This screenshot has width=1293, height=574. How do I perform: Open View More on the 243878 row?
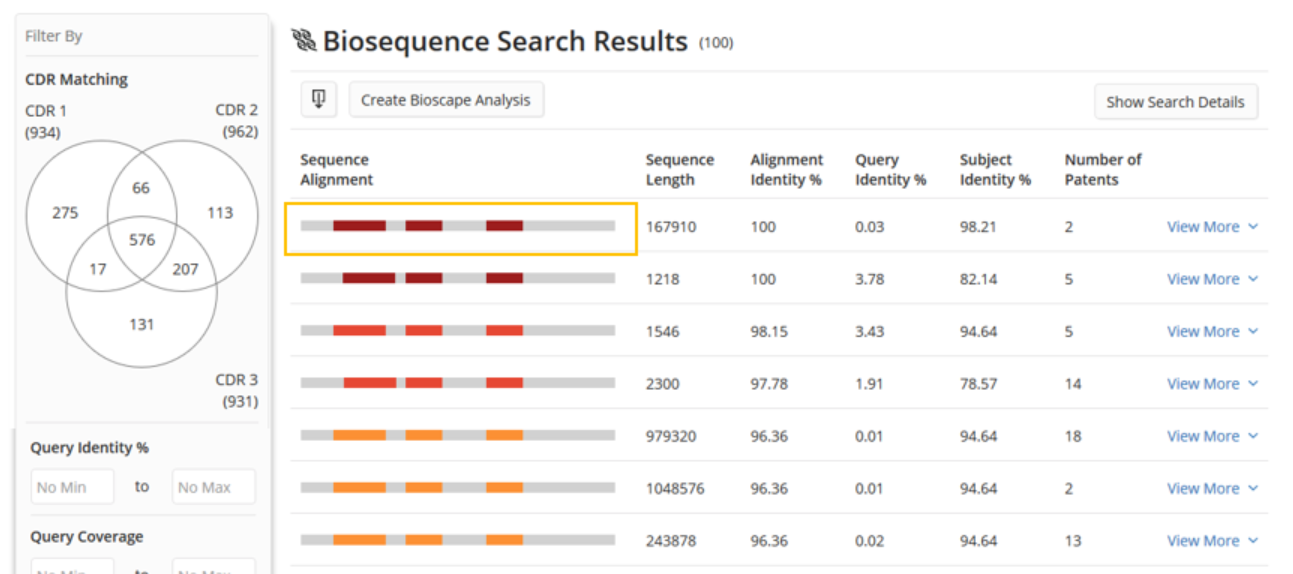click(1212, 541)
